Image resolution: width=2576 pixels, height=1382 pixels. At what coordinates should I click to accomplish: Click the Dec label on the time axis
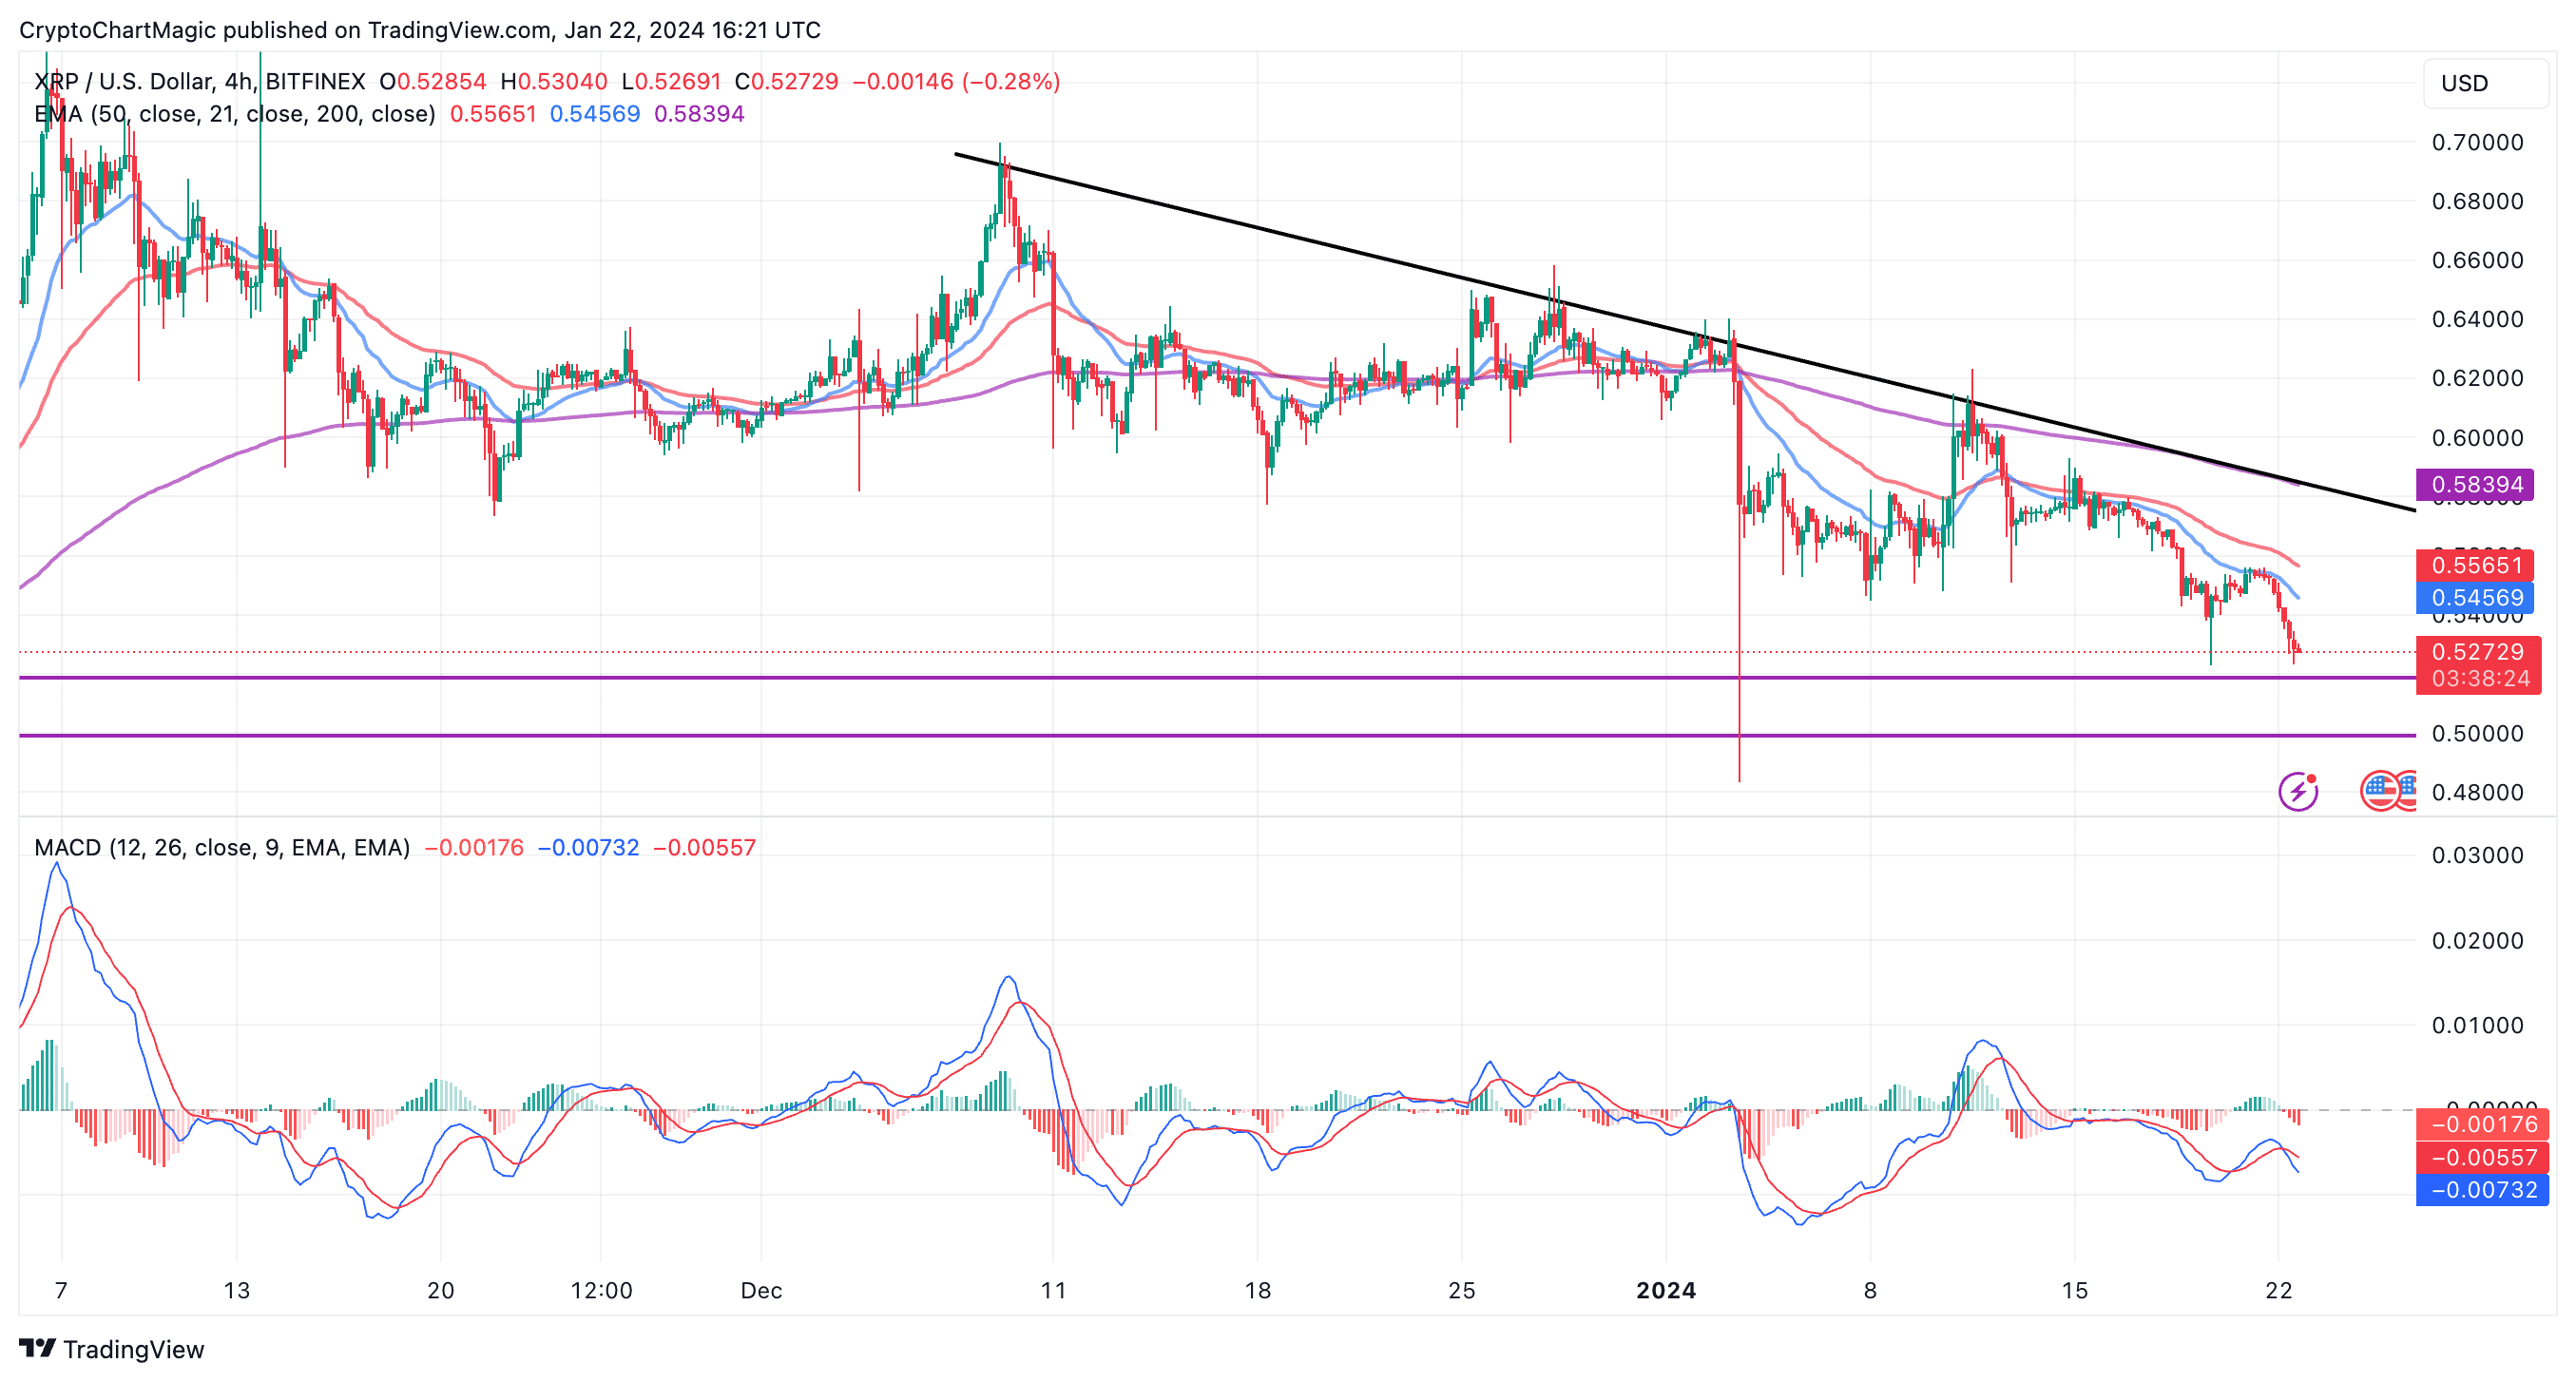coord(761,1290)
